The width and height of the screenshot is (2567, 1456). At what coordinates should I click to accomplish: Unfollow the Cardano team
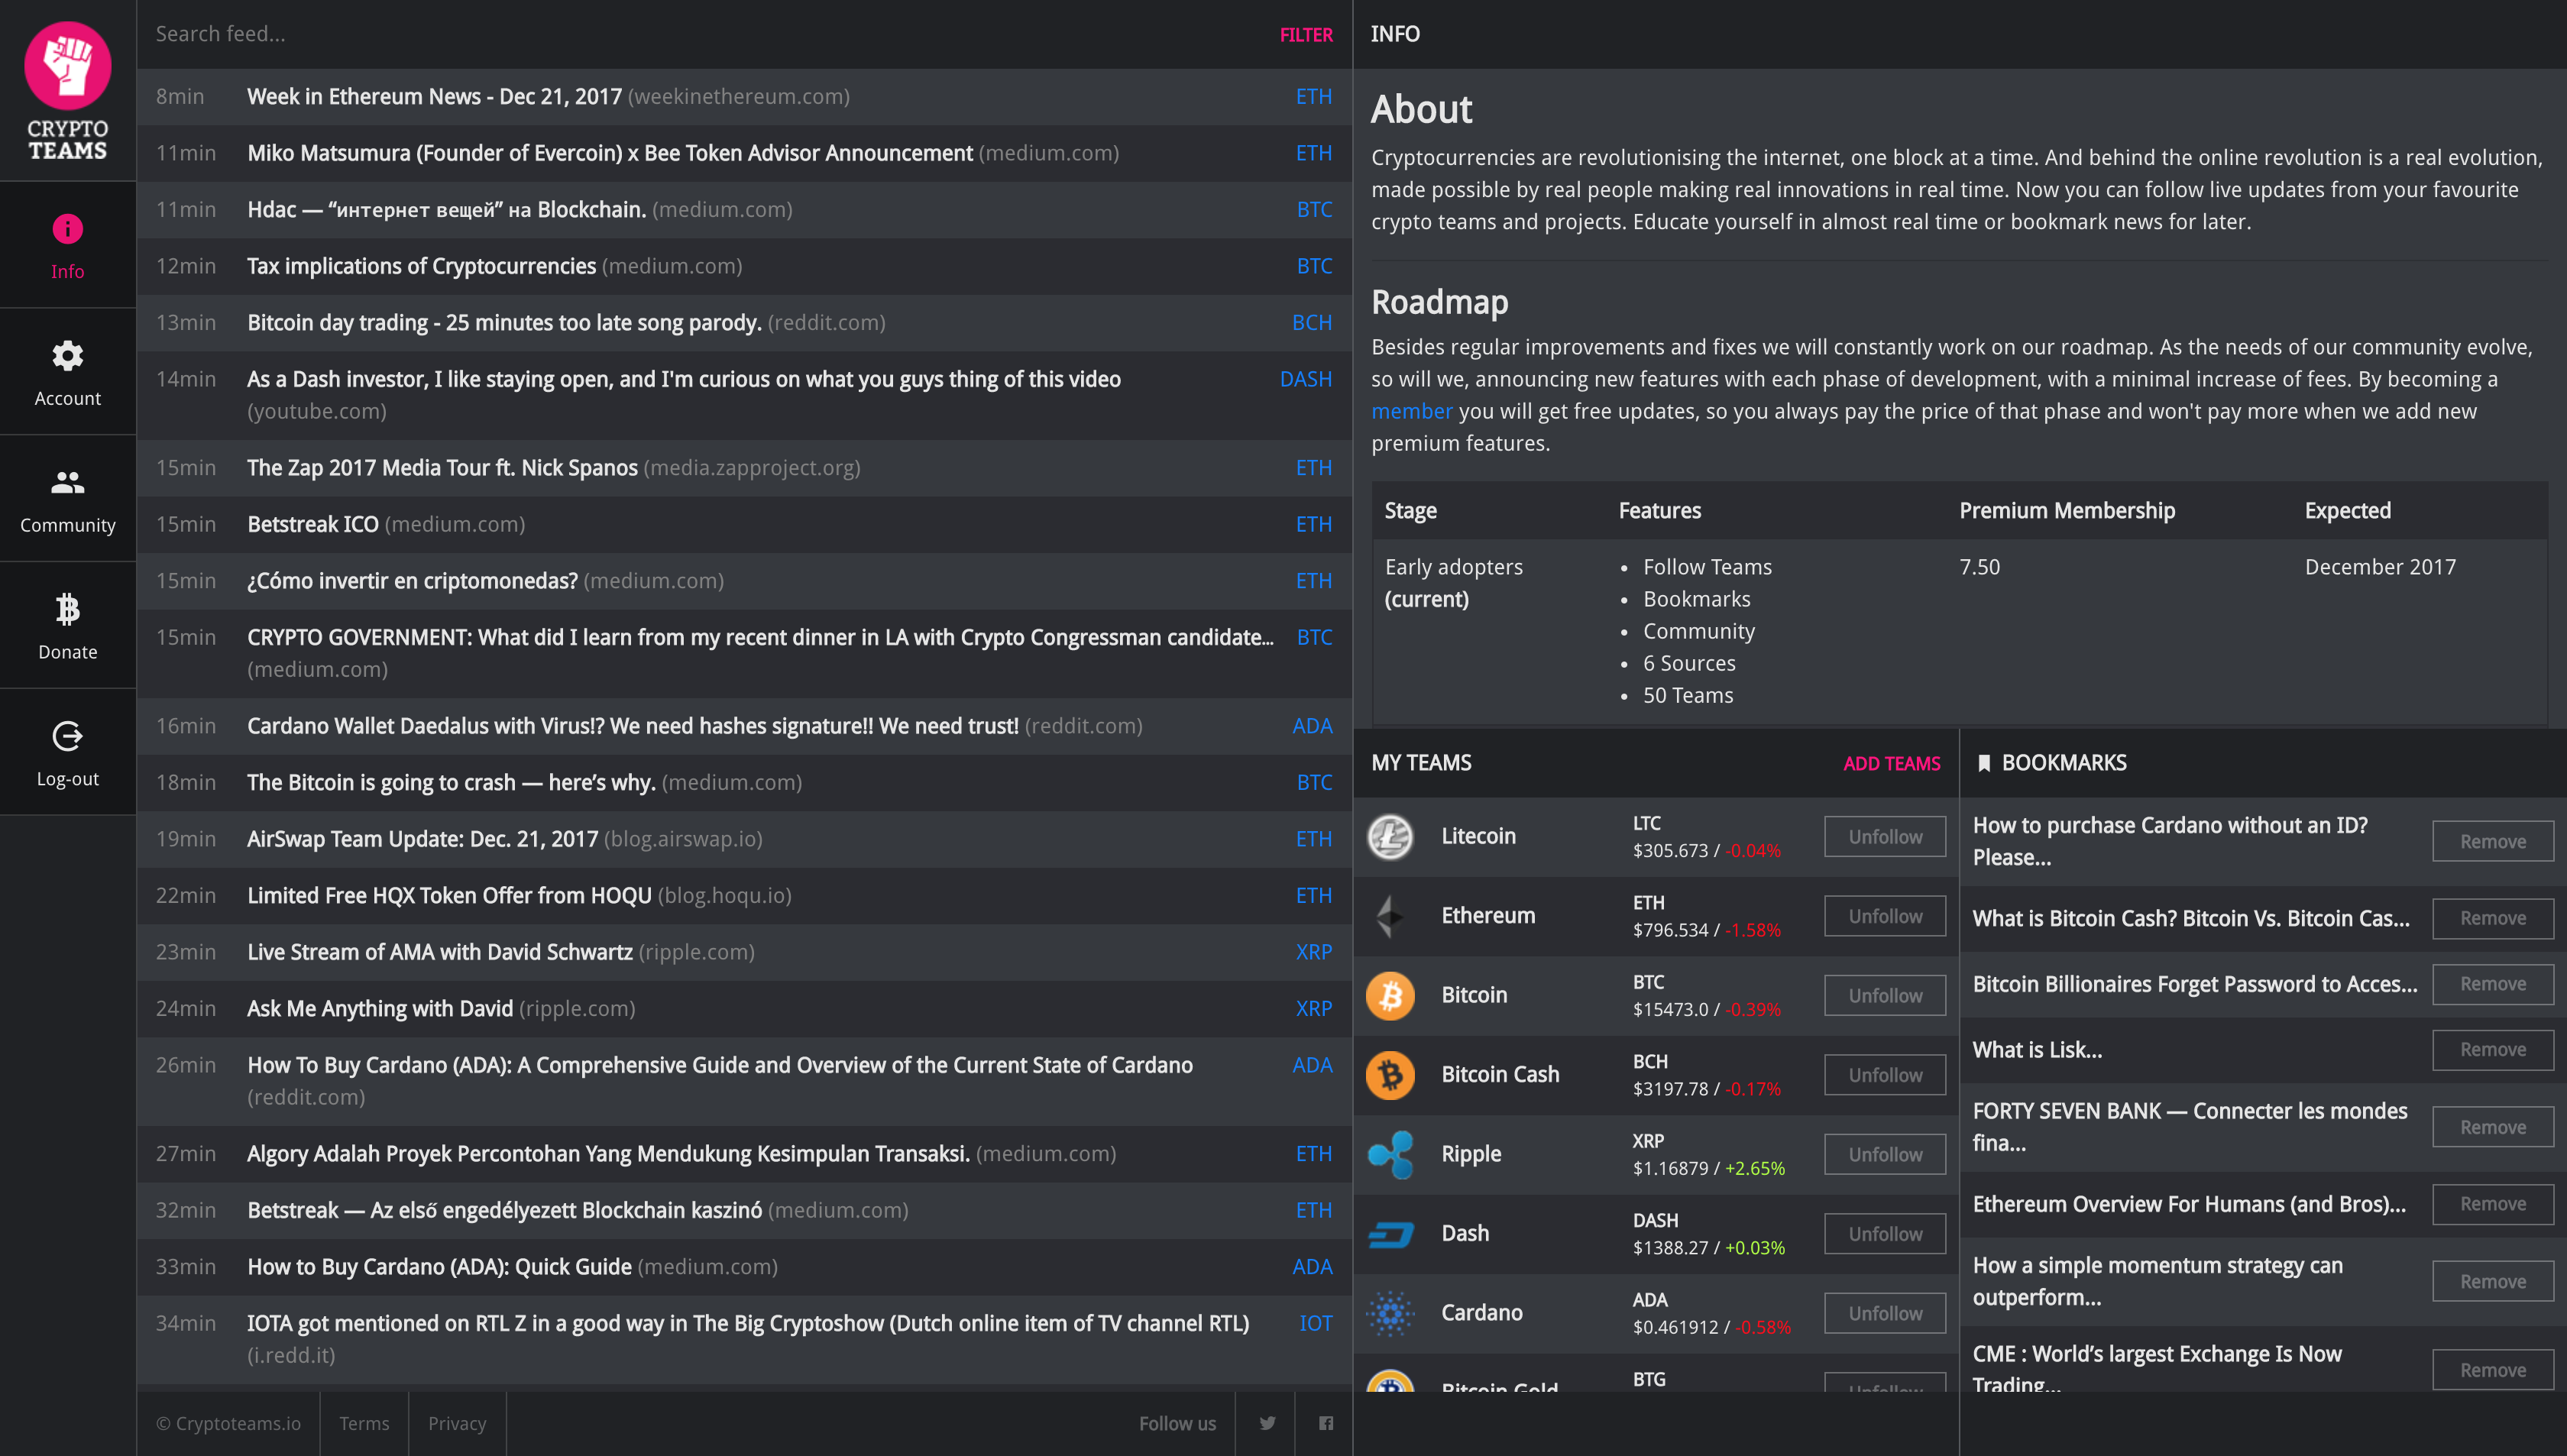(x=1883, y=1312)
